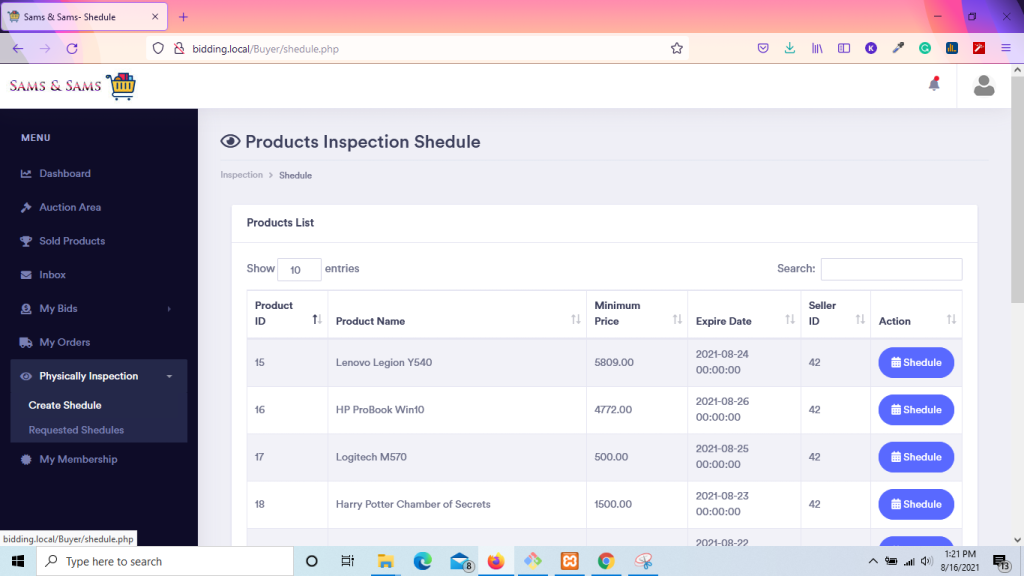Click the Sams & Sams shopping cart logo
The height and width of the screenshot is (576, 1024).
click(120, 85)
